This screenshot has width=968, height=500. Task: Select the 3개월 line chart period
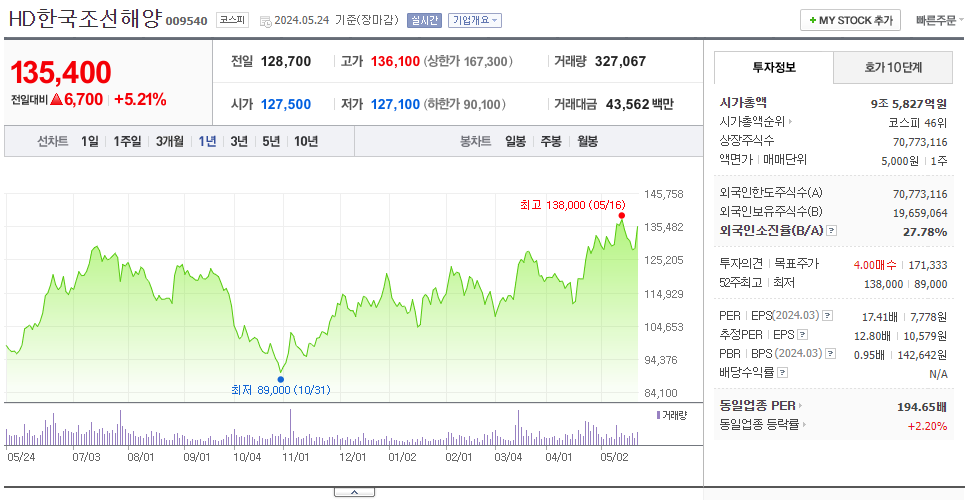(x=170, y=141)
